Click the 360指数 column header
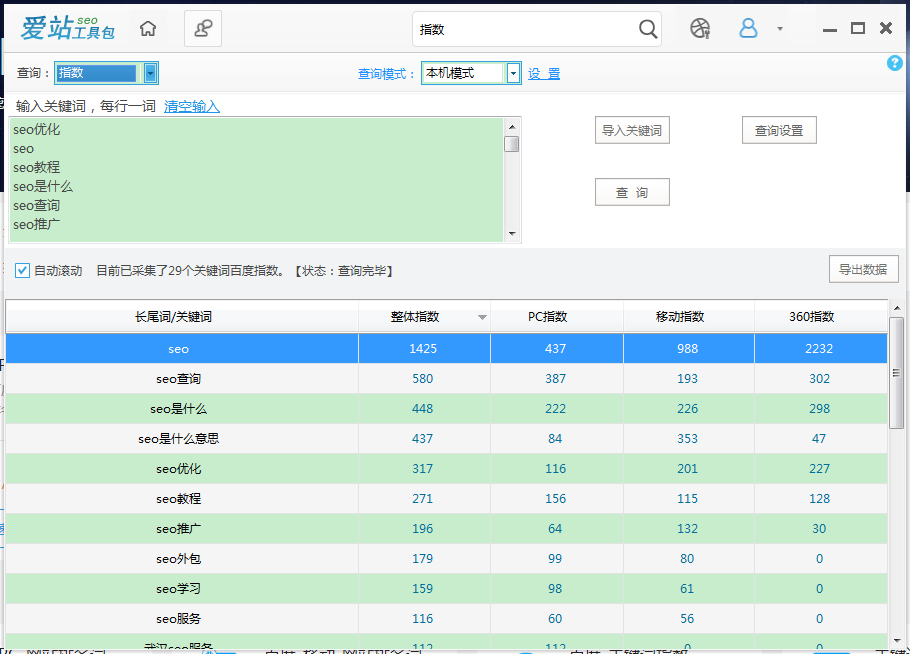910x654 pixels. point(811,317)
